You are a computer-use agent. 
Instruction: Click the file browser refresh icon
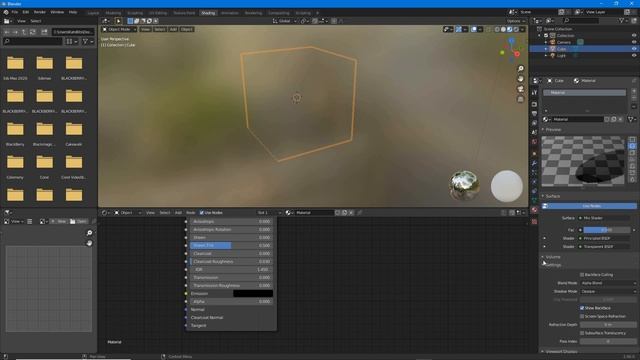33,32
